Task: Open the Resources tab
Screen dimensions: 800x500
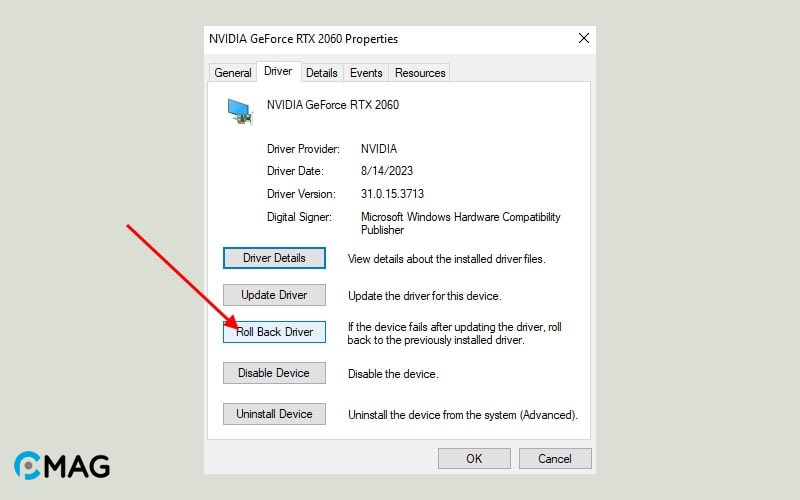Action: coord(420,73)
